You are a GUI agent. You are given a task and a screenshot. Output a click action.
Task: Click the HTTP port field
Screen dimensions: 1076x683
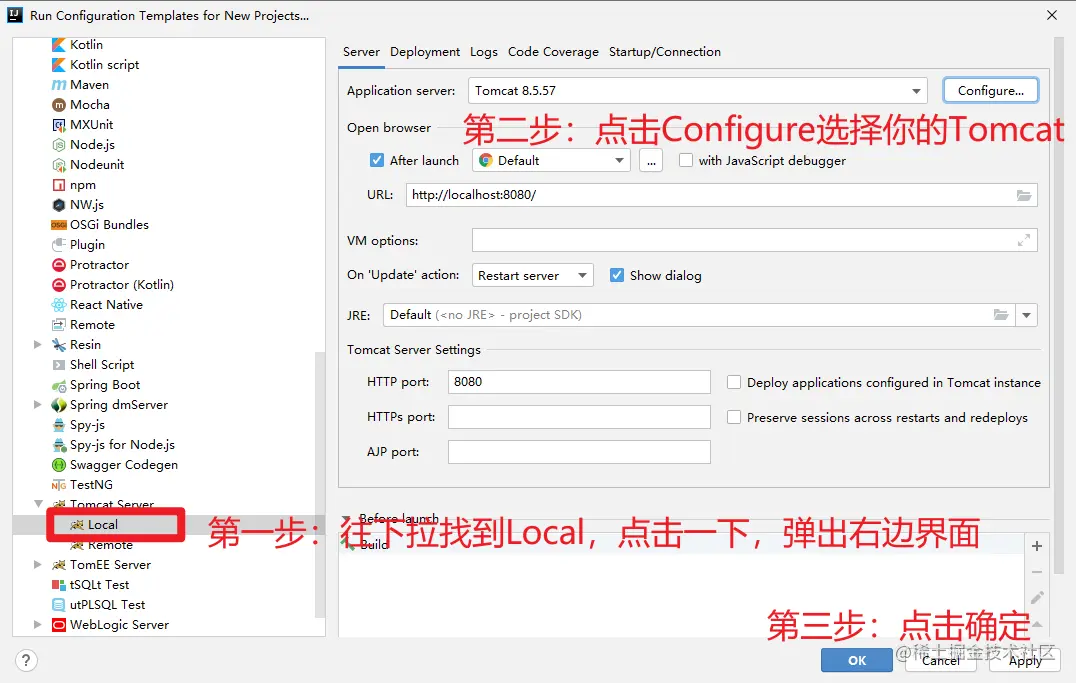click(x=579, y=382)
